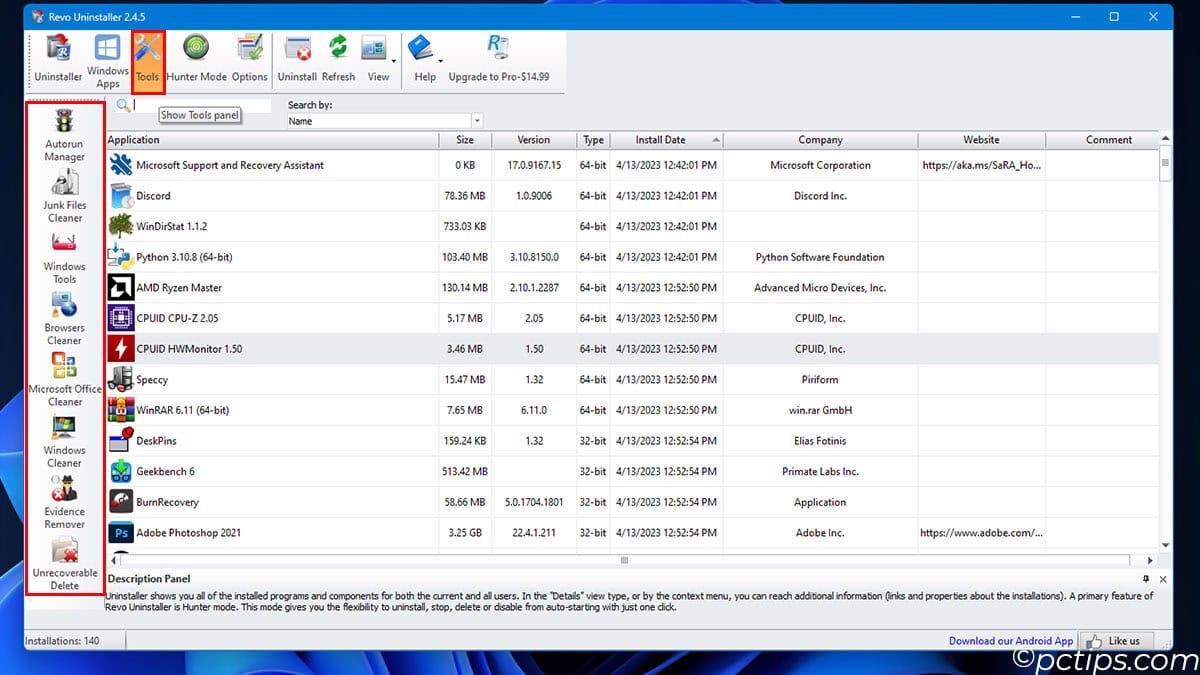Viewport: 1200px width, 675px height.
Task: Open the Download our Android App link
Action: pos(1011,640)
